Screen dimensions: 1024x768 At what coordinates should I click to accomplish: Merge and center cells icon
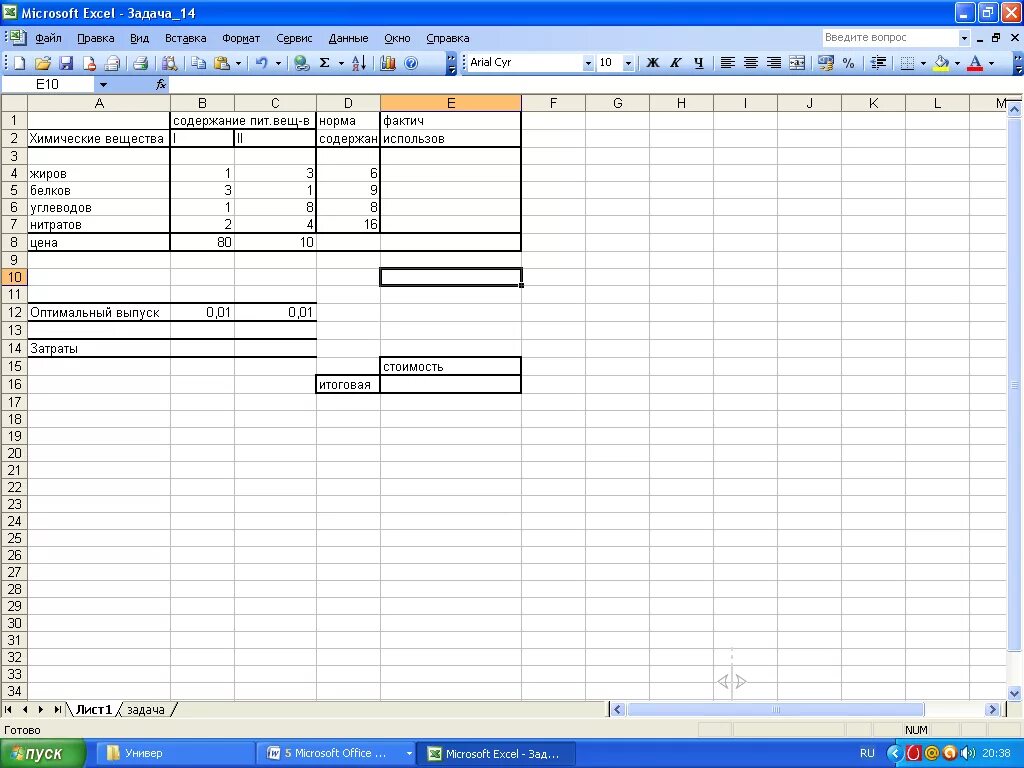(x=797, y=63)
